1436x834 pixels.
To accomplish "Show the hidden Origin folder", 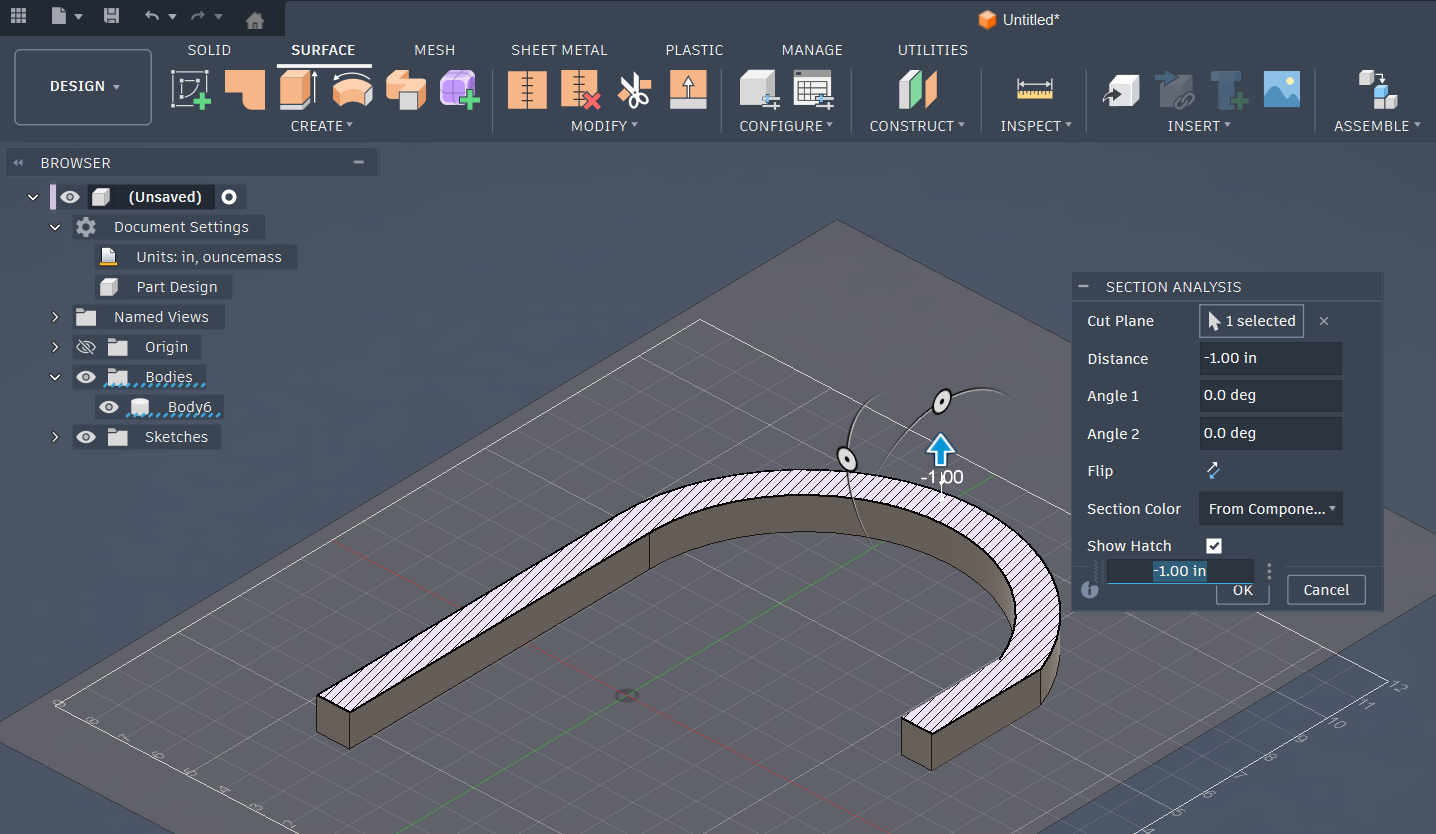I will coord(86,347).
